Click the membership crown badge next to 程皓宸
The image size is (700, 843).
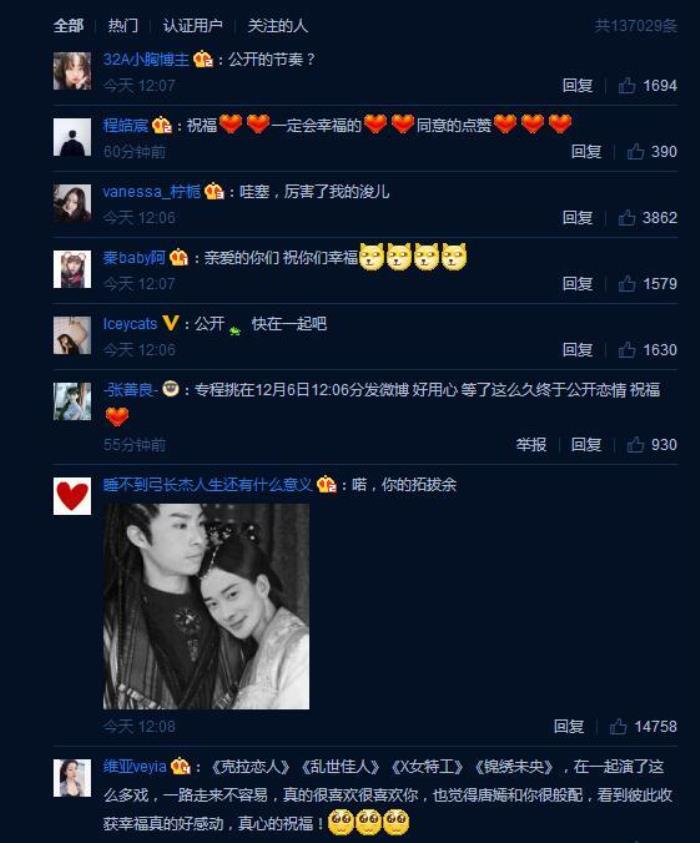point(161,125)
